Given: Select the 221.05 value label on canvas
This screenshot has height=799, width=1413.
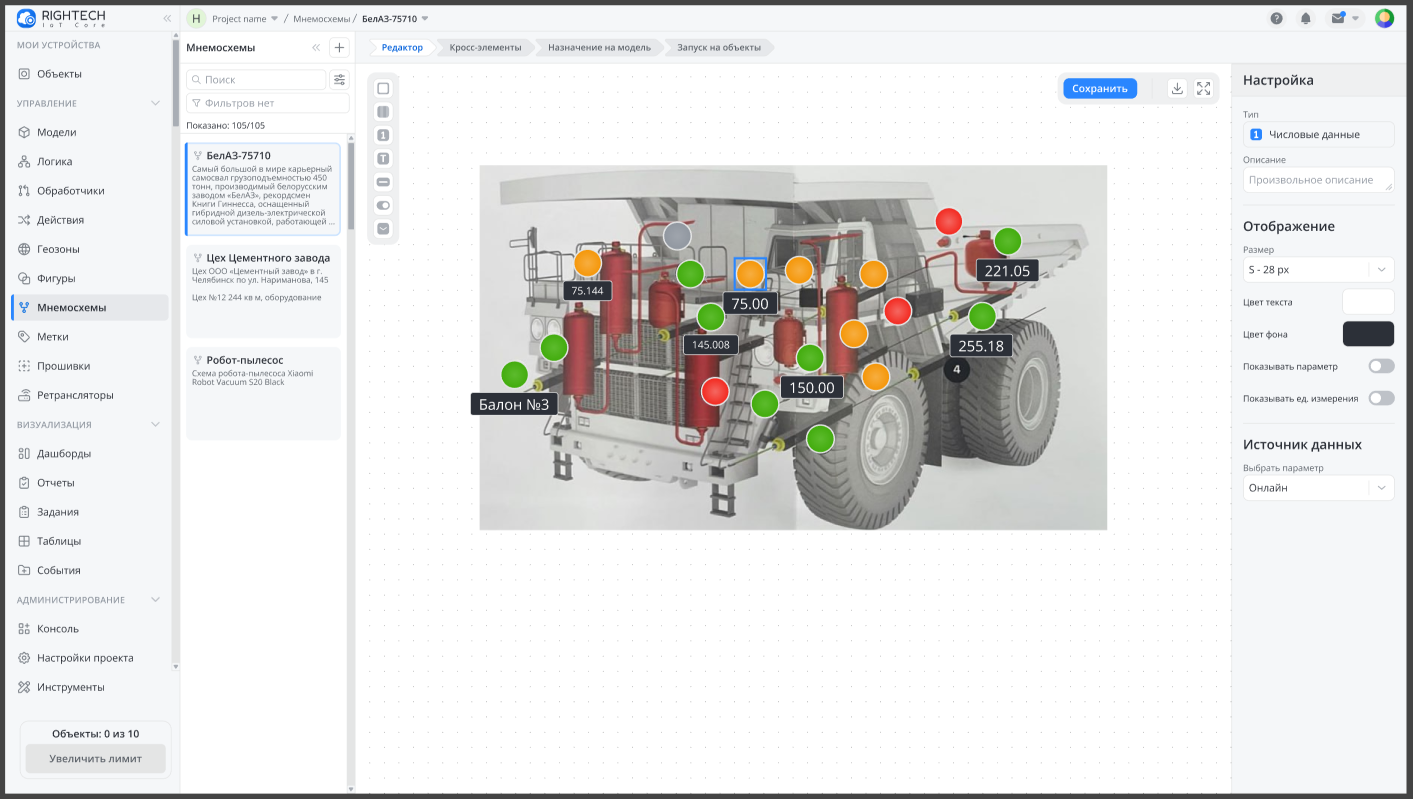Looking at the screenshot, I should [x=1007, y=270].
